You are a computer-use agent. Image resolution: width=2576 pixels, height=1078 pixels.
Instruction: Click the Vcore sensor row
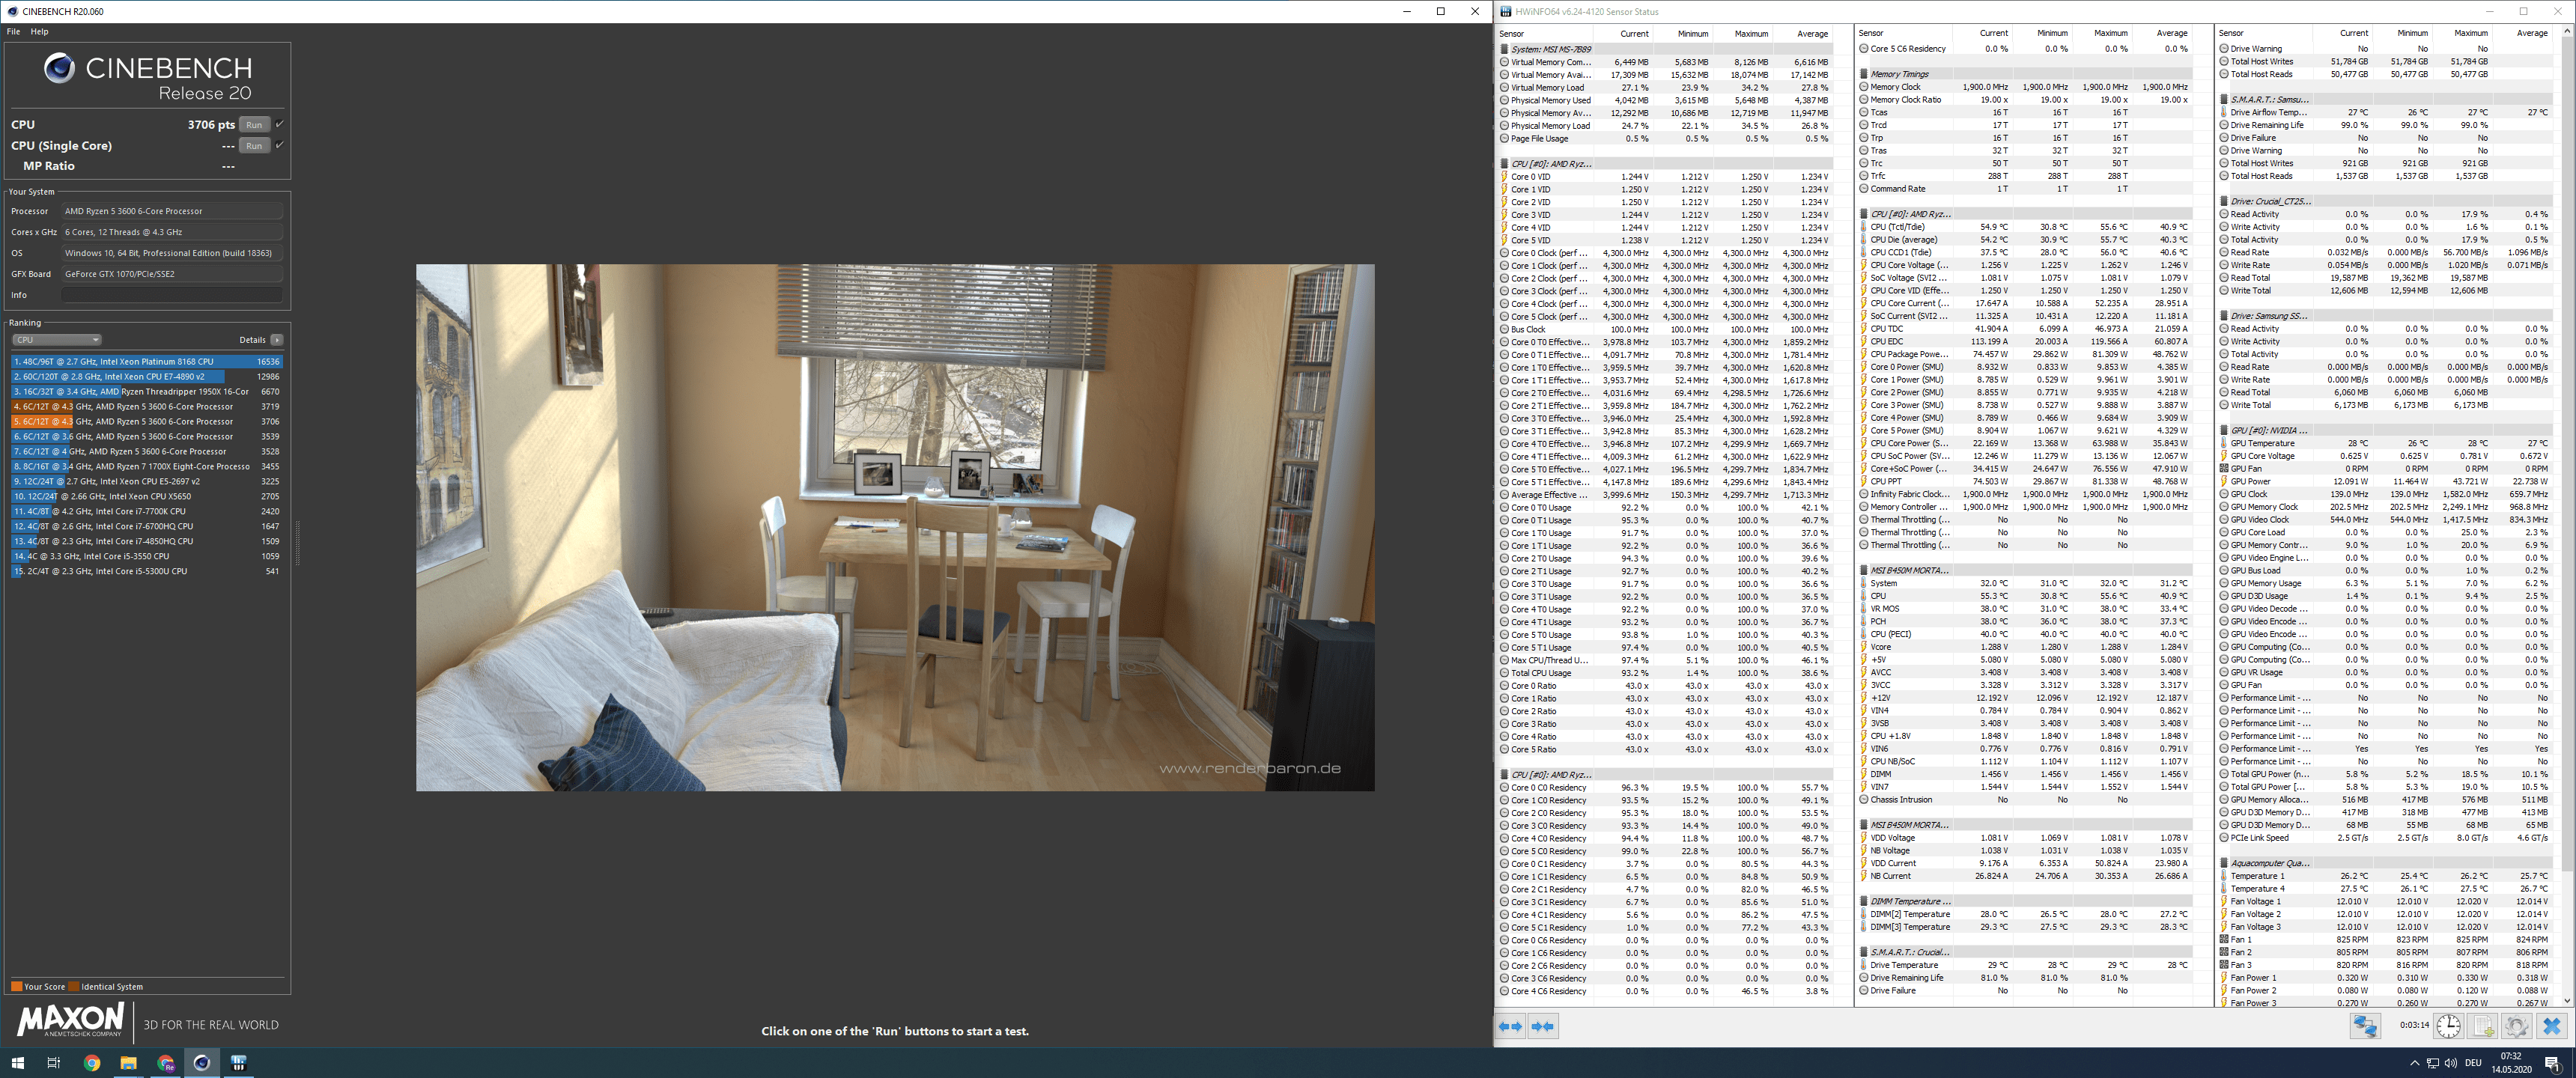[2026, 647]
